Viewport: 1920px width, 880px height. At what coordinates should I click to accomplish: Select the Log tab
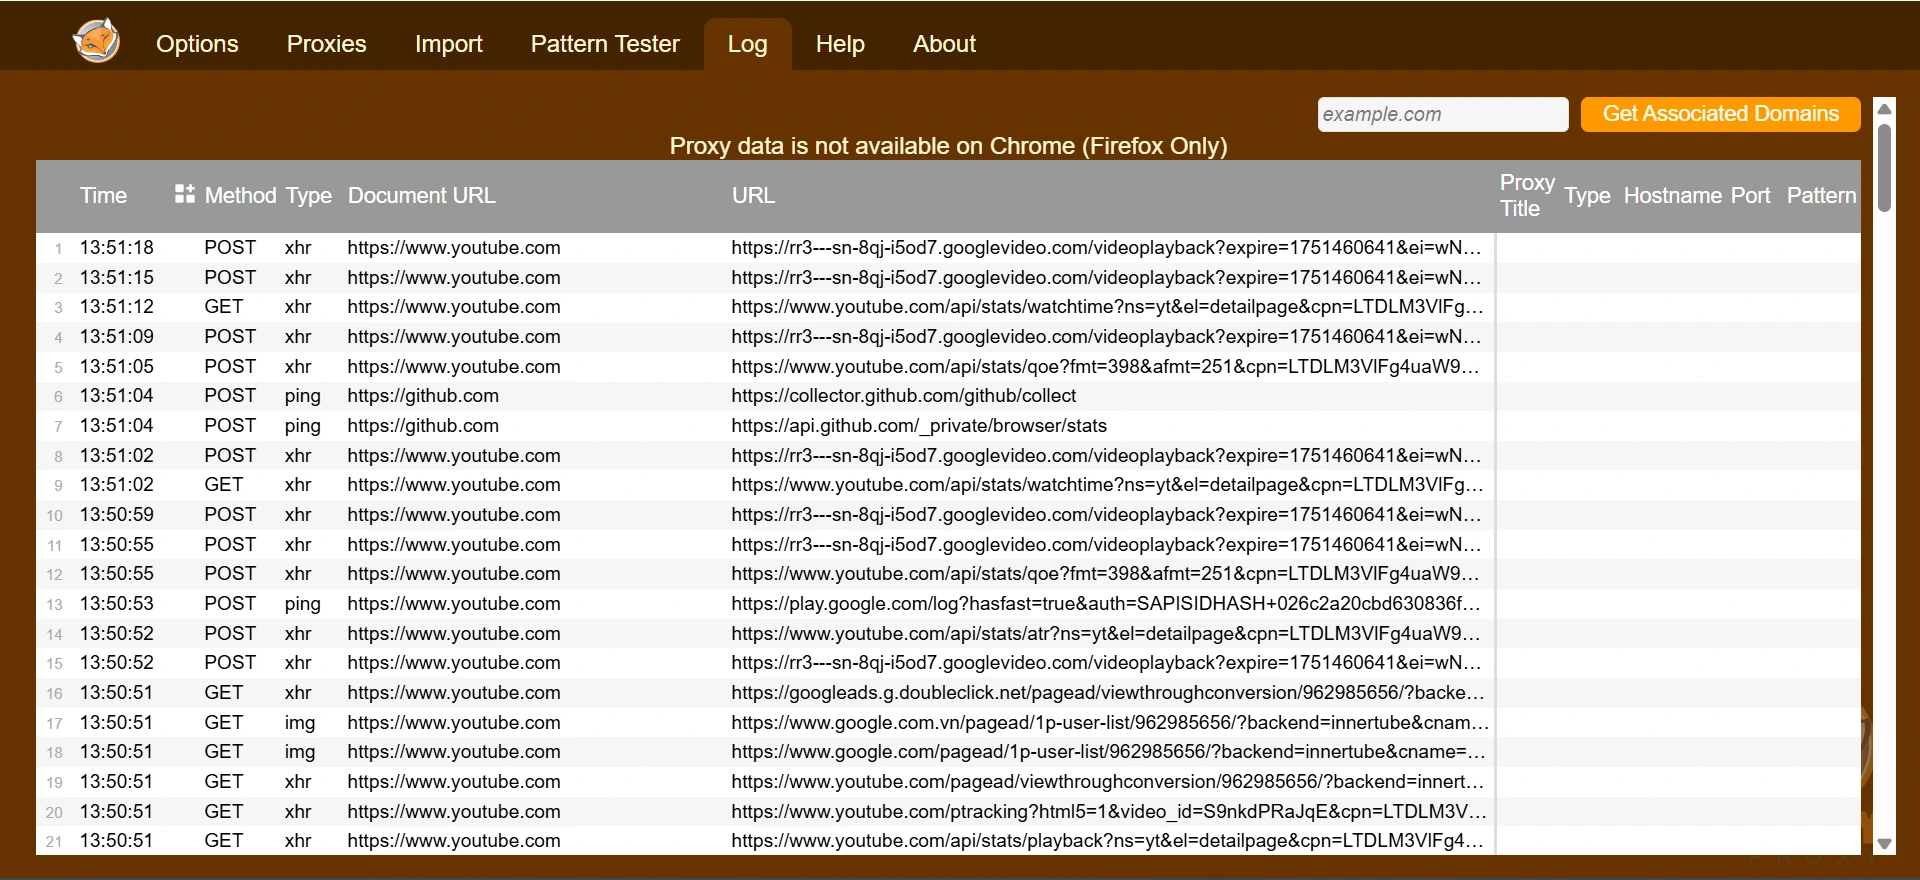pyautogui.click(x=747, y=44)
